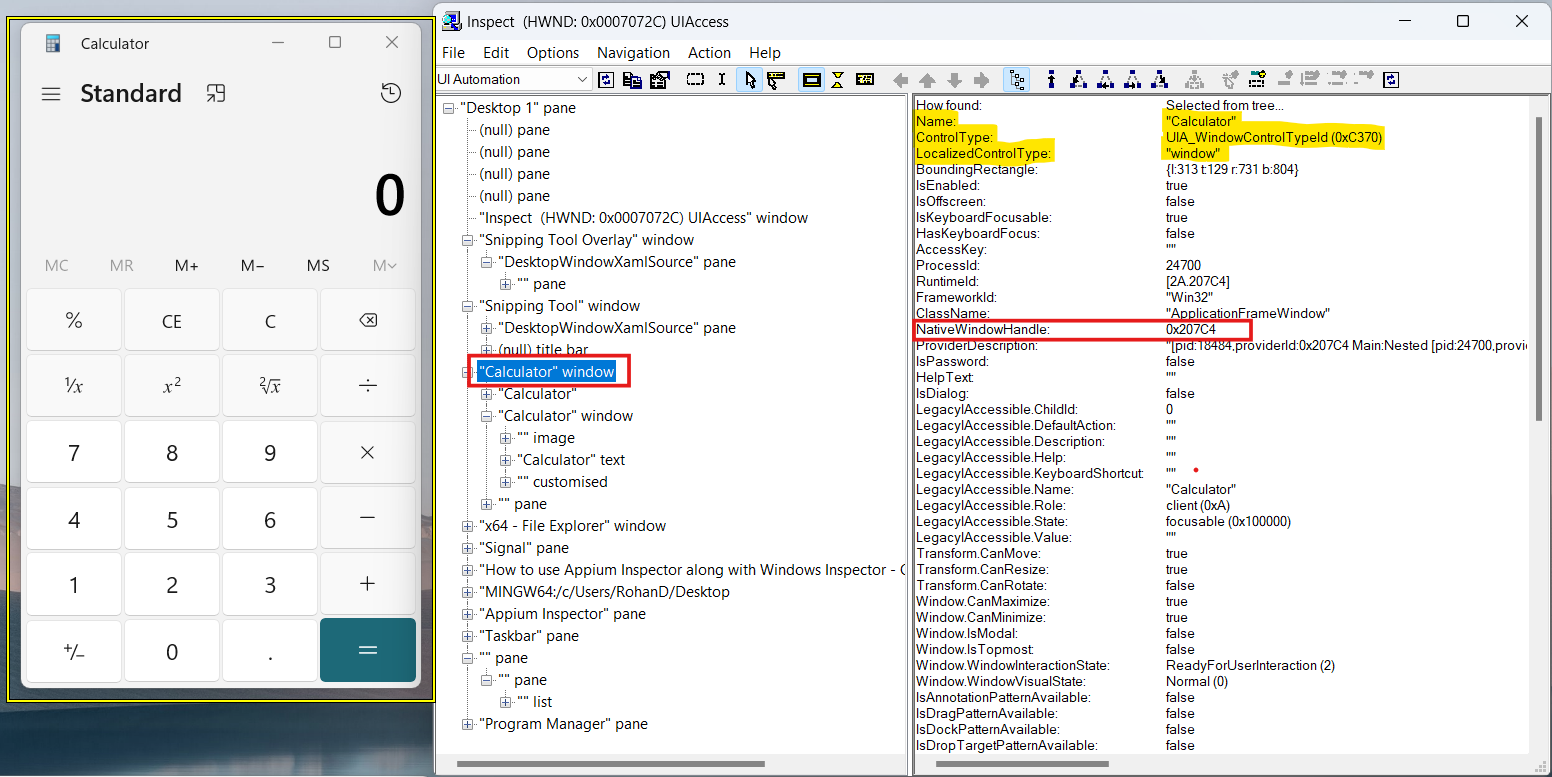Collapse the "Snipping Tool Overlay" window node
This screenshot has width=1552, height=777.
coord(468,240)
